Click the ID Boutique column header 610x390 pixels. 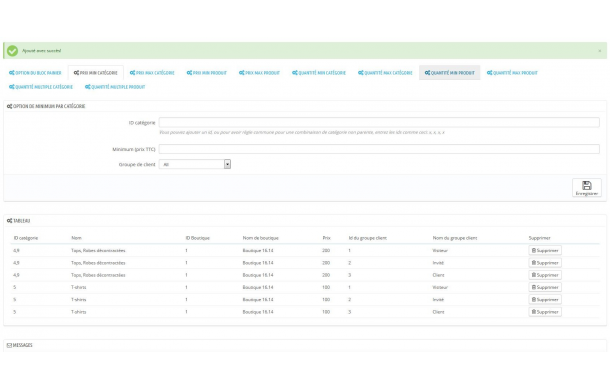point(198,238)
